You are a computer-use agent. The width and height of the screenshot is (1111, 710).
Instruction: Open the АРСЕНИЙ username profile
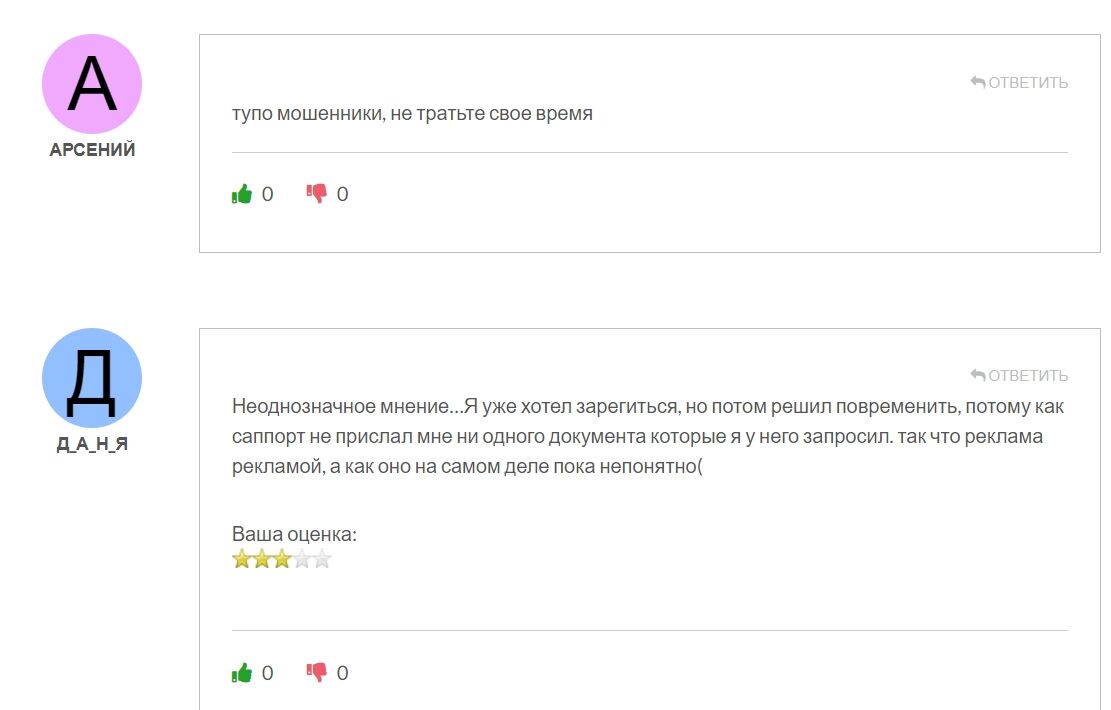coord(92,150)
